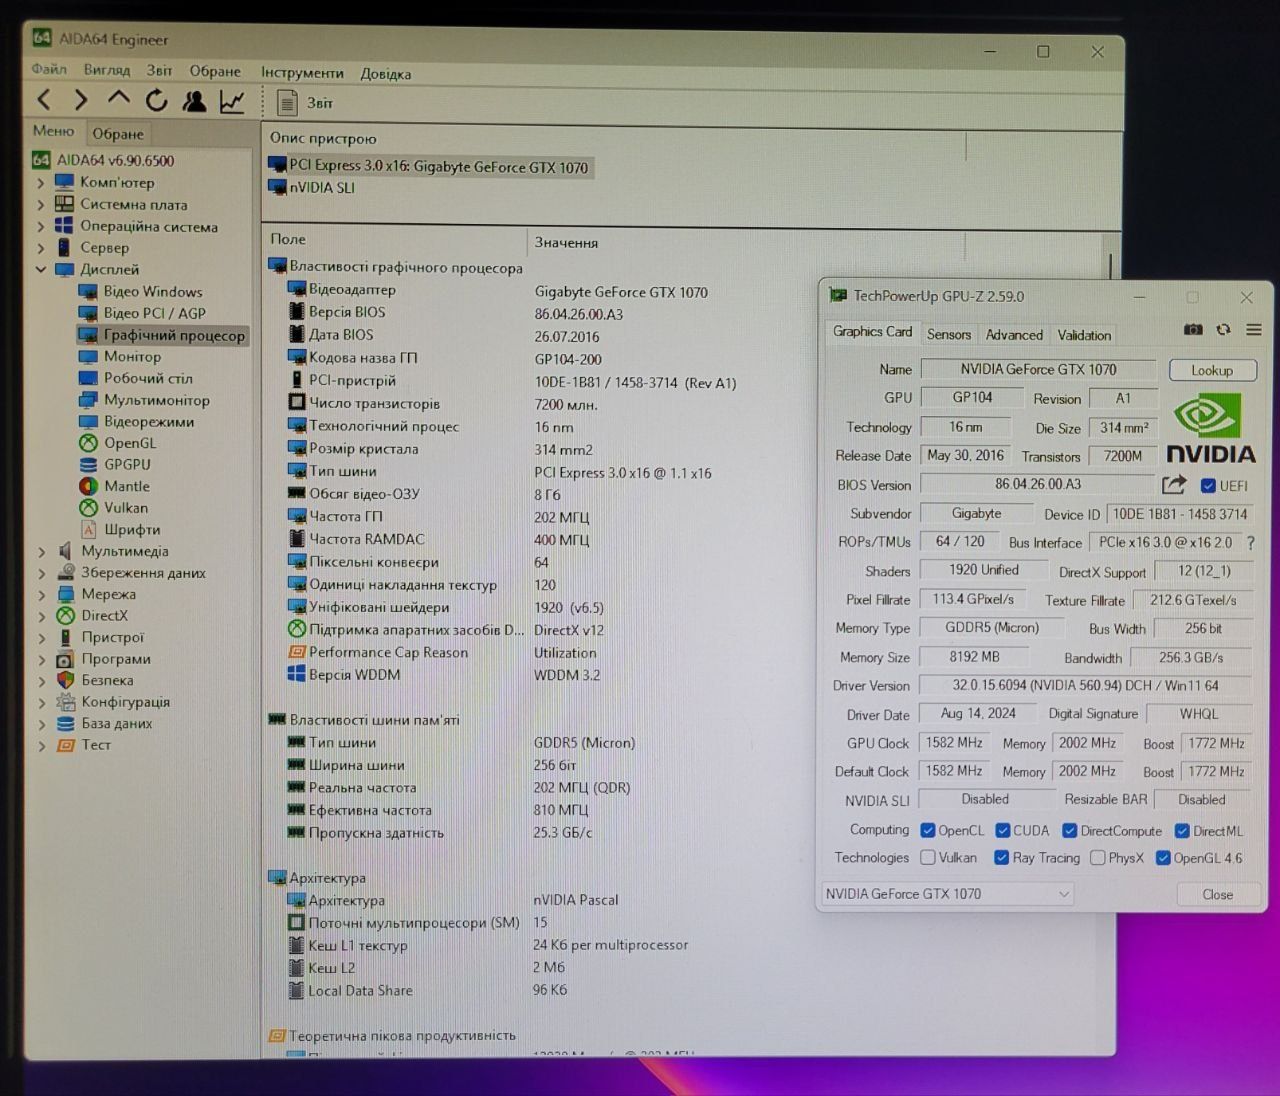Expand the Мережа tree node
This screenshot has height=1096, width=1280.
tap(41, 595)
